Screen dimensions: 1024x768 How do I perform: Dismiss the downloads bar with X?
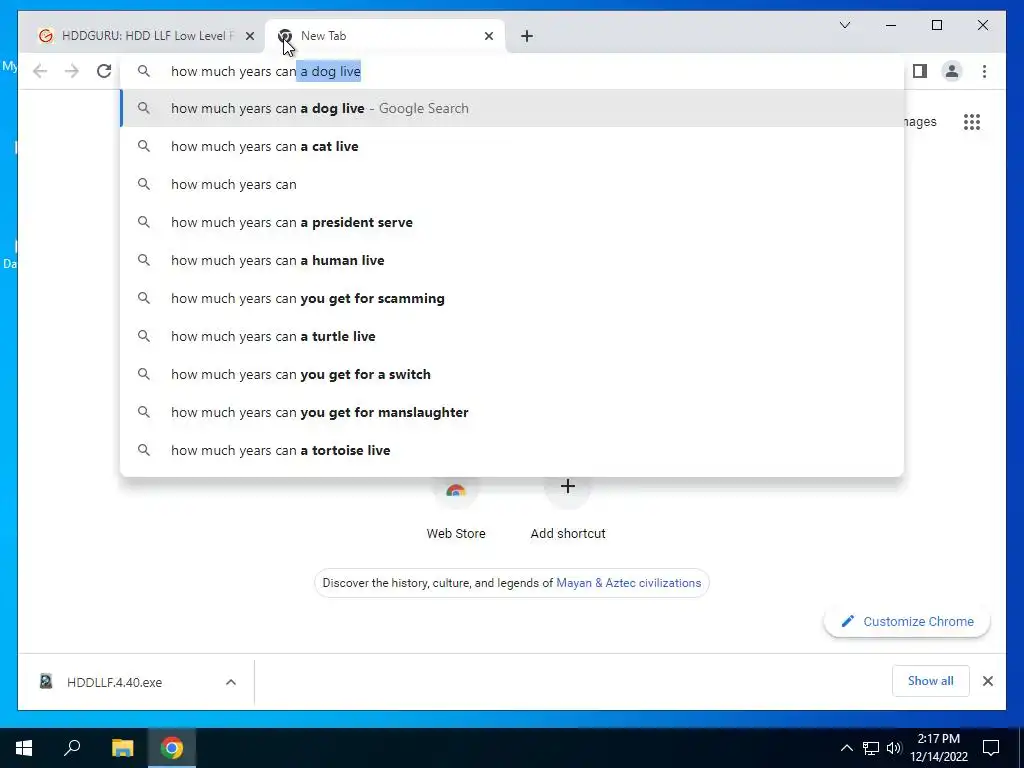click(x=987, y=681)
